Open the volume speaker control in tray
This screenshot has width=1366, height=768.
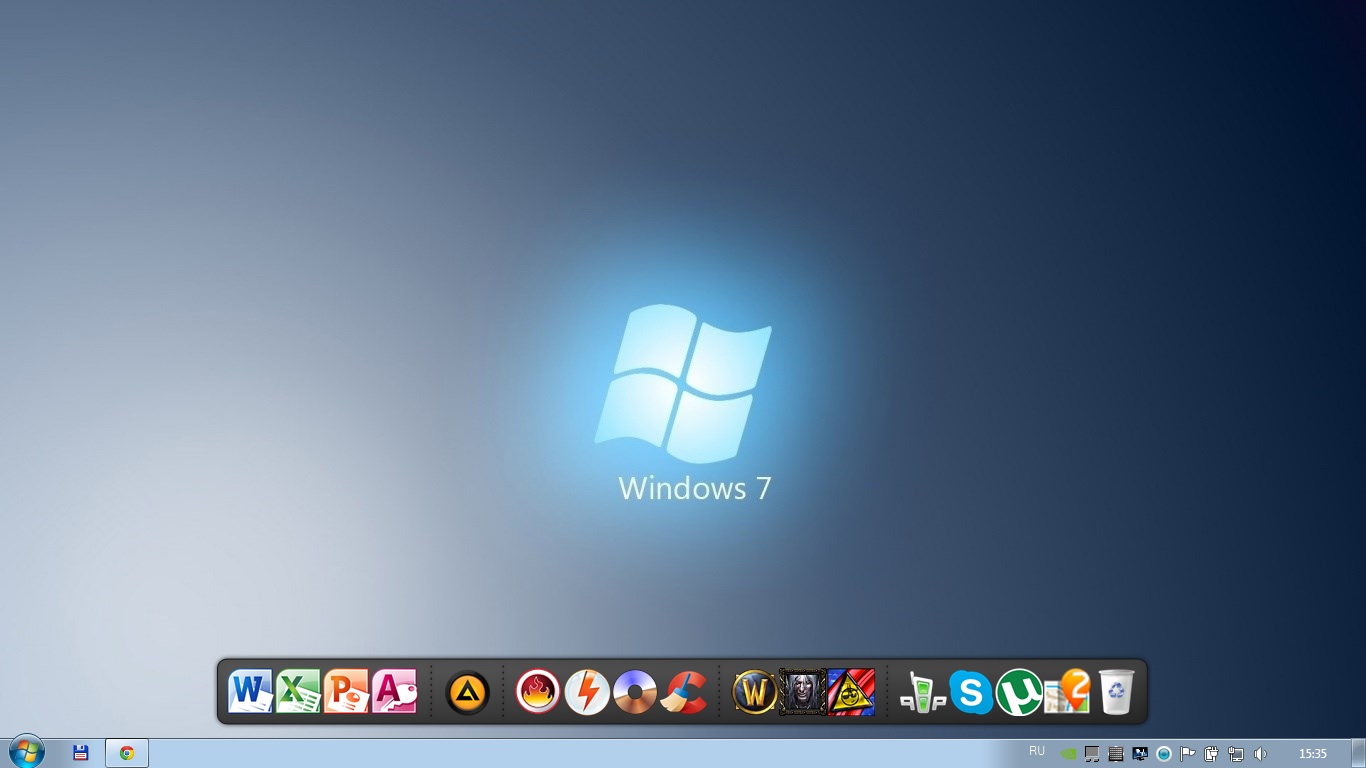pos(1260,754)
